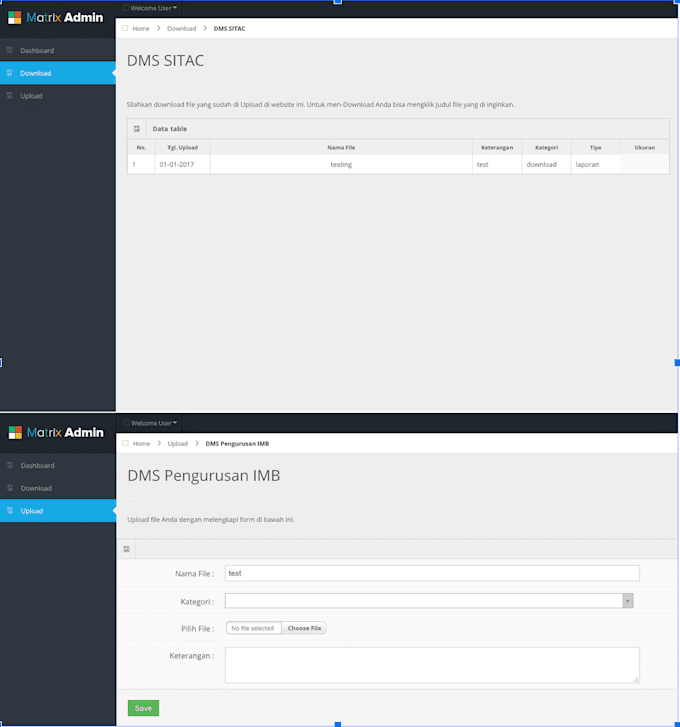Click the Upload breadcrumb link
This screenshot has height=727, width=680.
[x=178, y=444]
